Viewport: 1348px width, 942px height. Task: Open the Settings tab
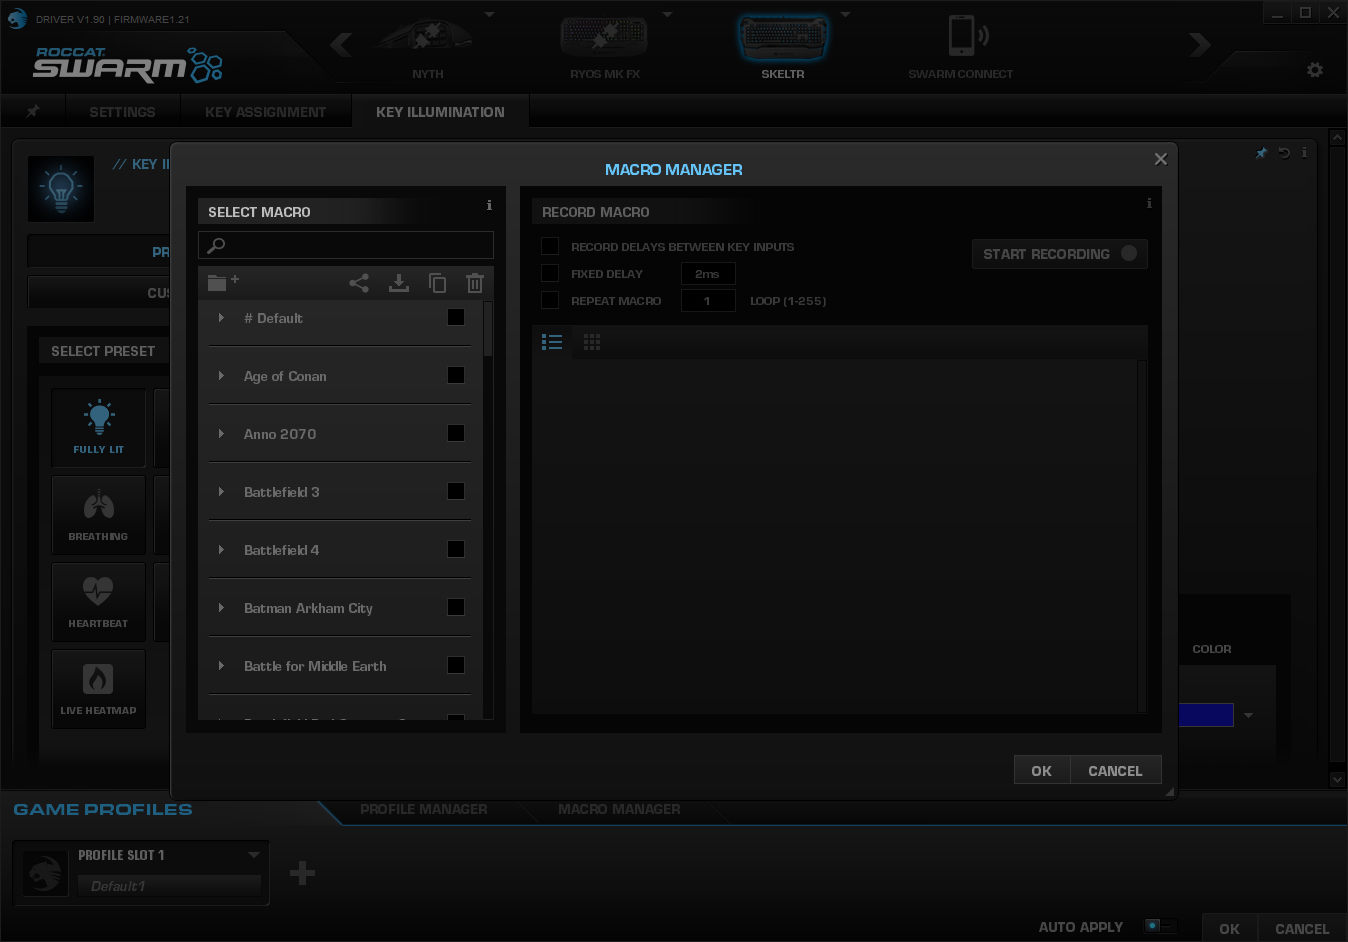coord(122,112)
